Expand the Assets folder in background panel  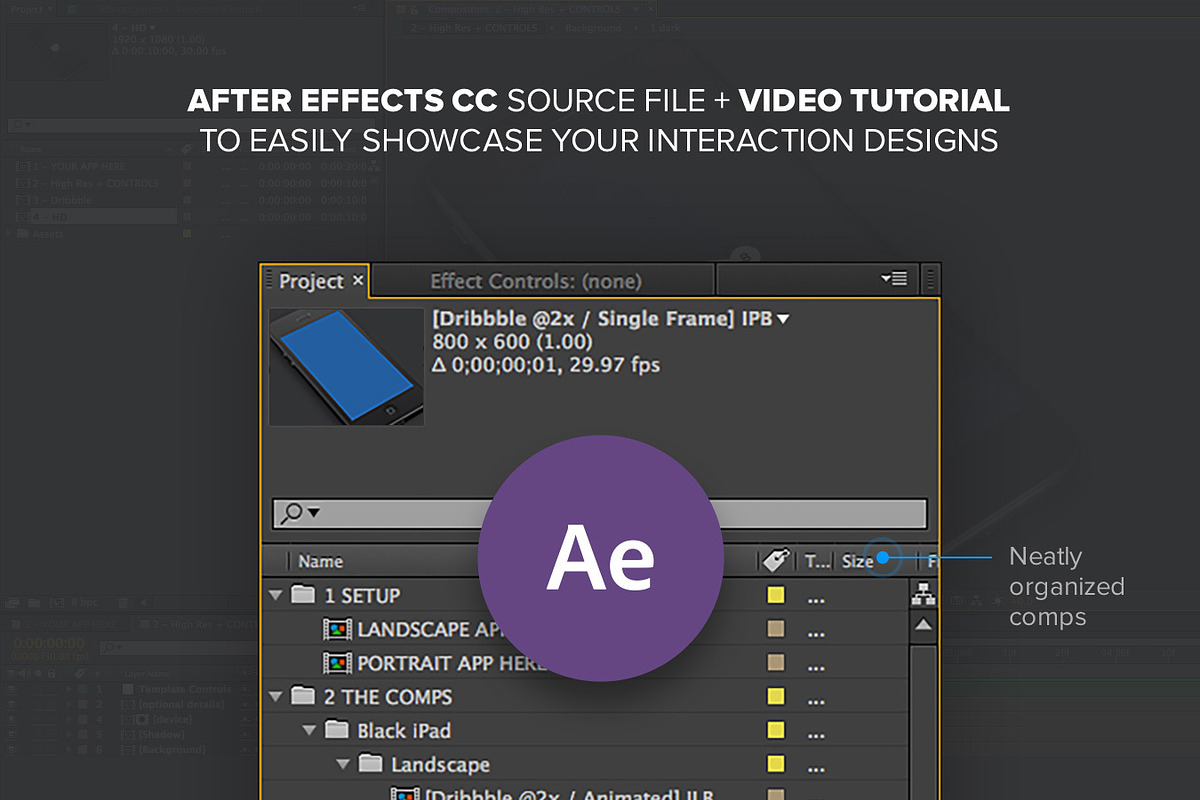coord(11,234)
